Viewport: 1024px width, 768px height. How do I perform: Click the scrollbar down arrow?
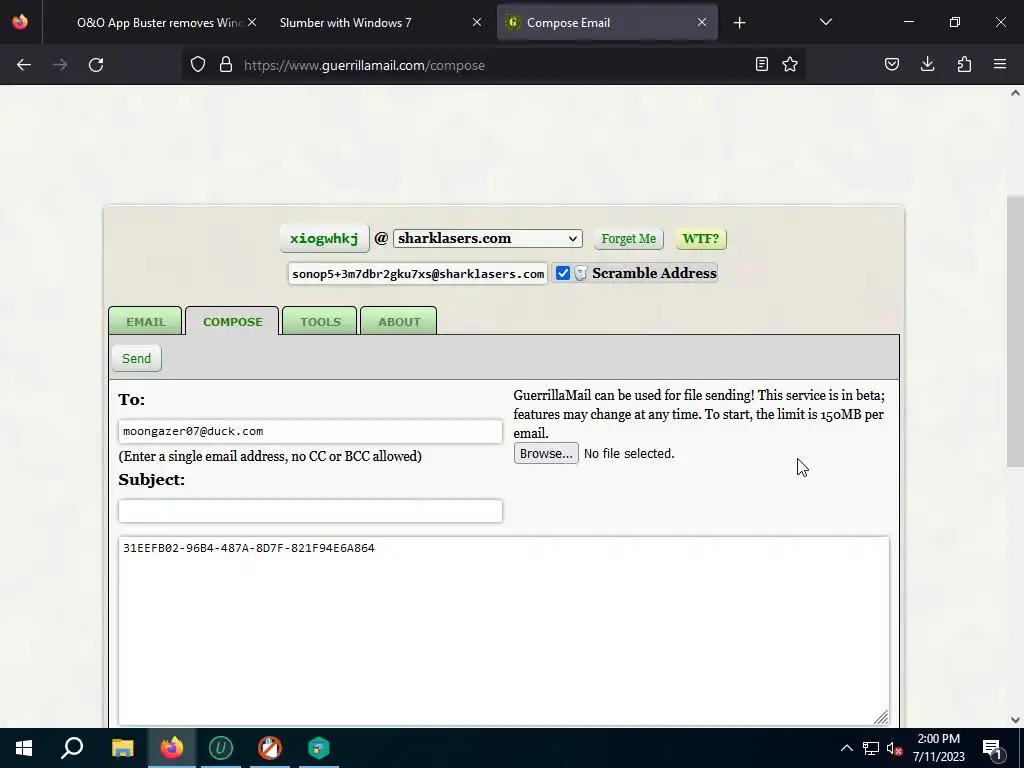[x=1015, y=720]
